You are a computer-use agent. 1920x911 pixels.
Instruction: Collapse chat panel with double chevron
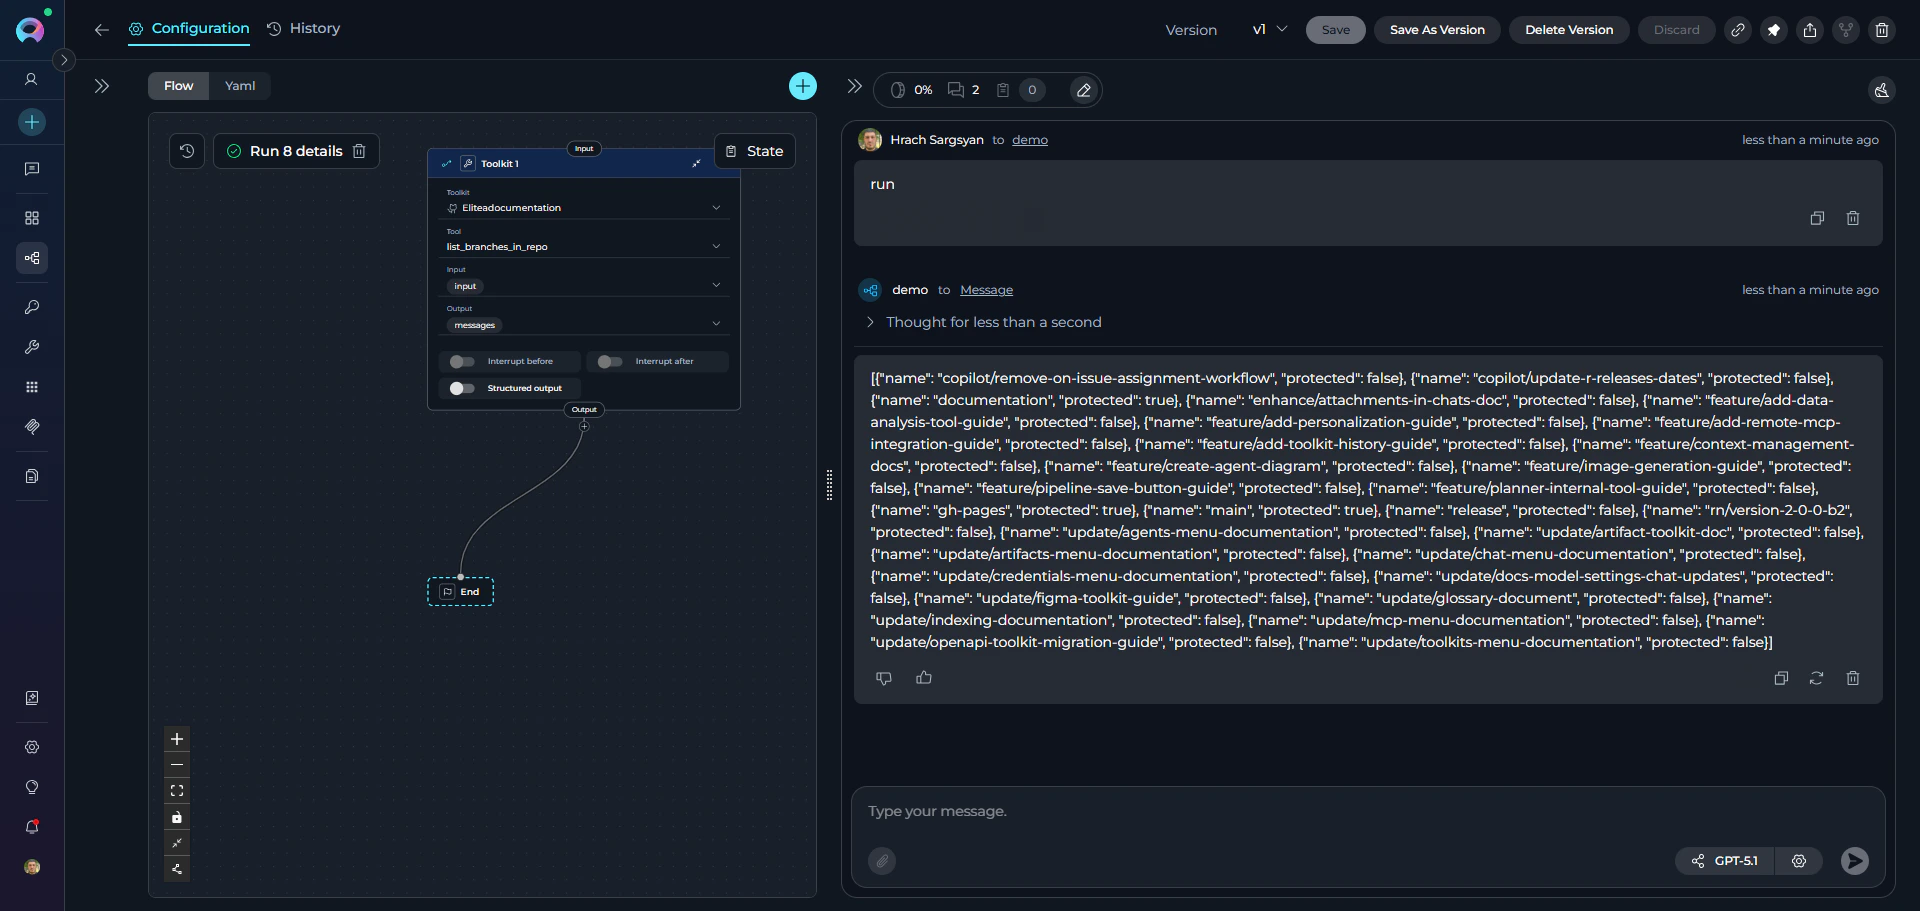click(x=854, y=86)
